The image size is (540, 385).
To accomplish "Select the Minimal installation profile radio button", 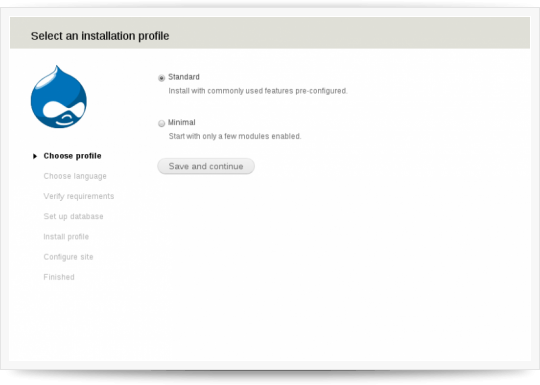I will pyautogui.click(x=162, y=123).
